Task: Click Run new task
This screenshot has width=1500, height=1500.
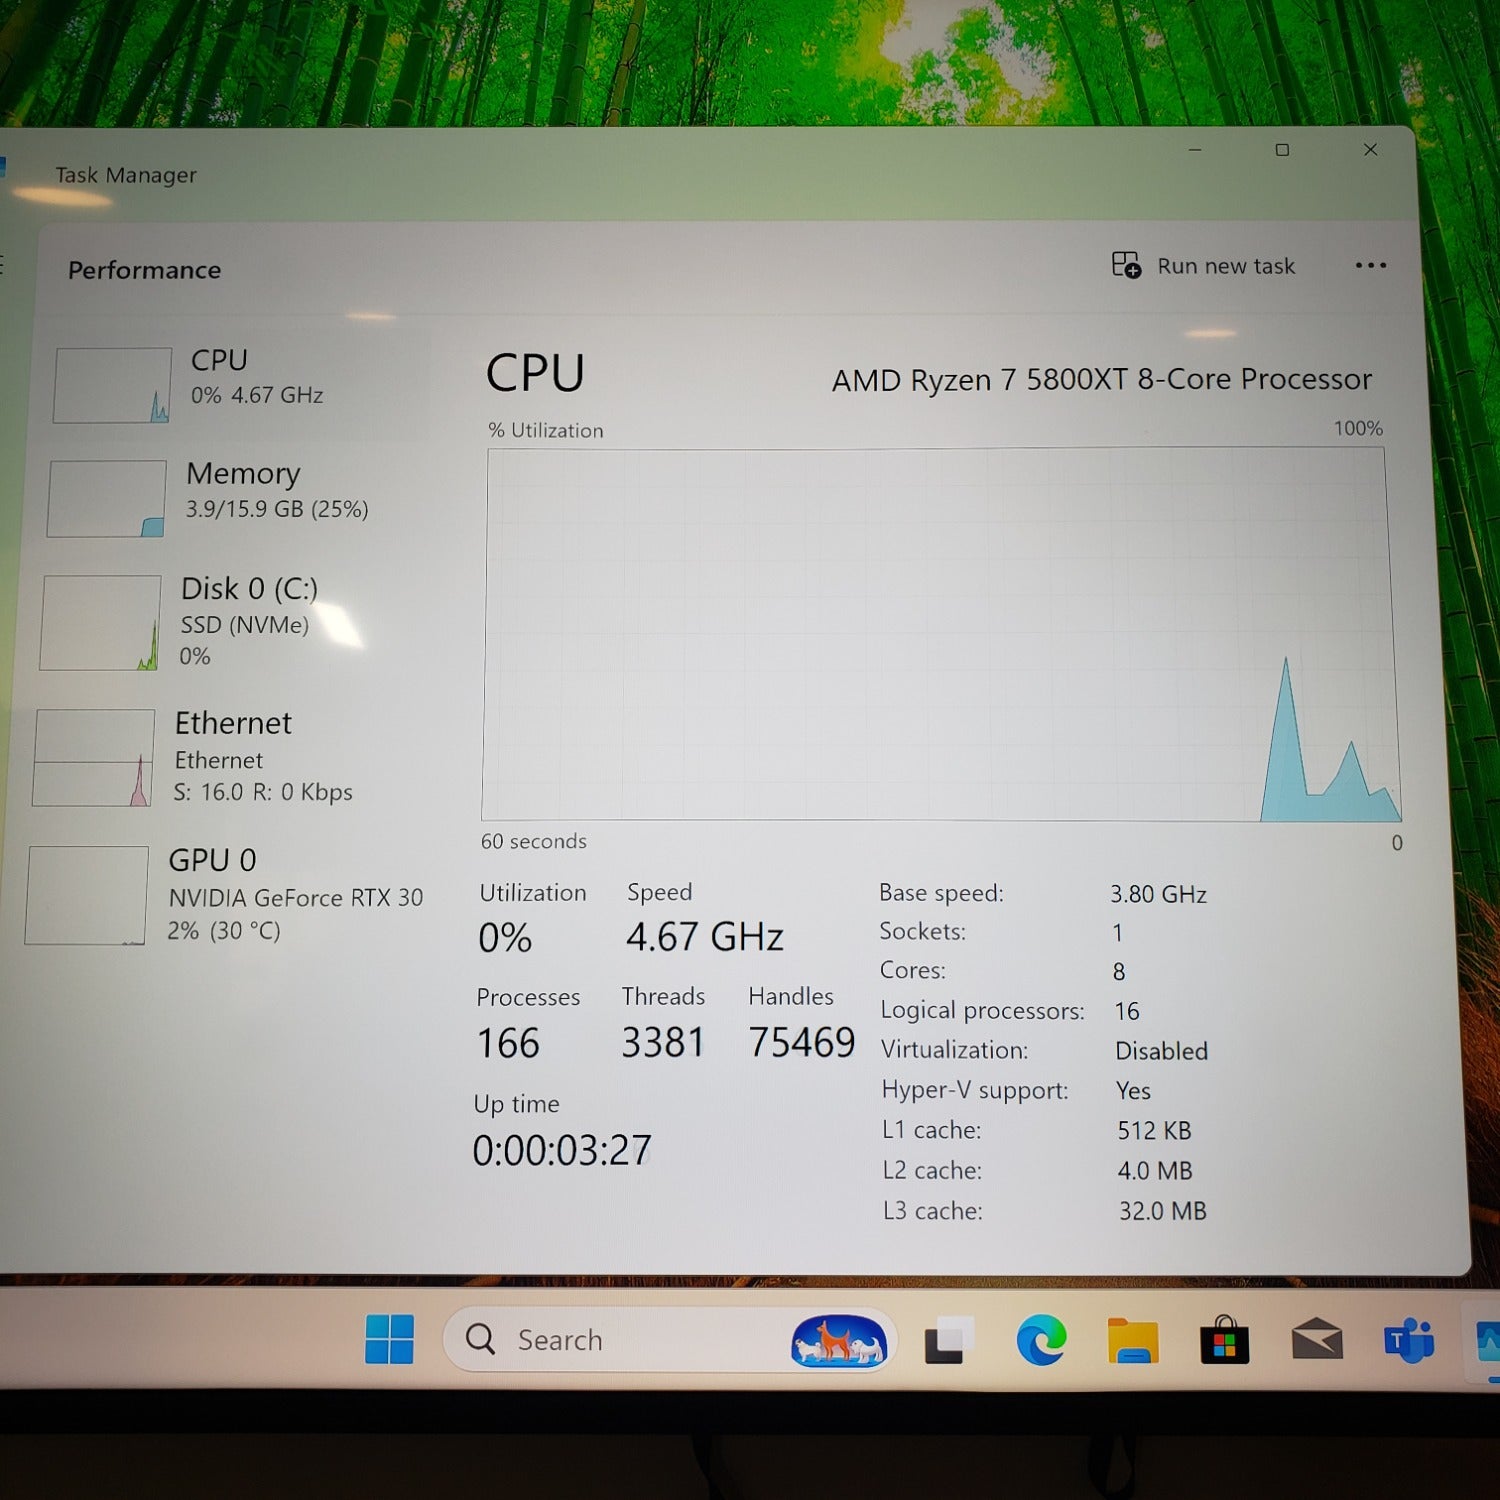Action: point(1225,266)
